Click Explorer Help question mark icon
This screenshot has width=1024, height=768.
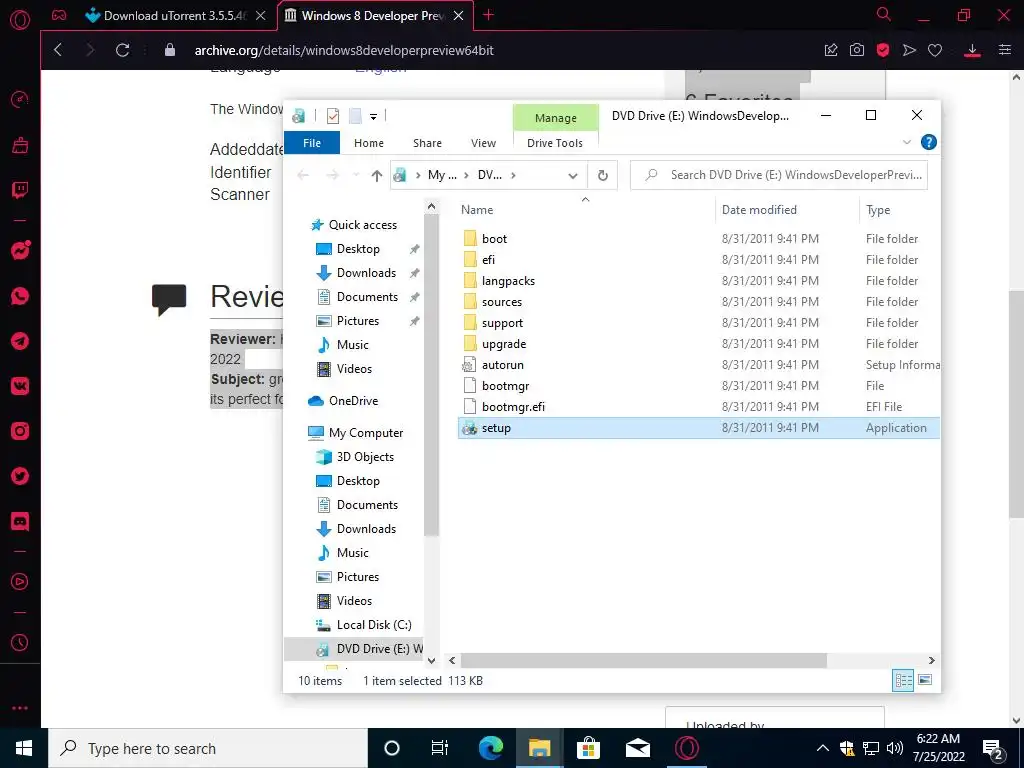pyautogui.click(x=929, y=142)
